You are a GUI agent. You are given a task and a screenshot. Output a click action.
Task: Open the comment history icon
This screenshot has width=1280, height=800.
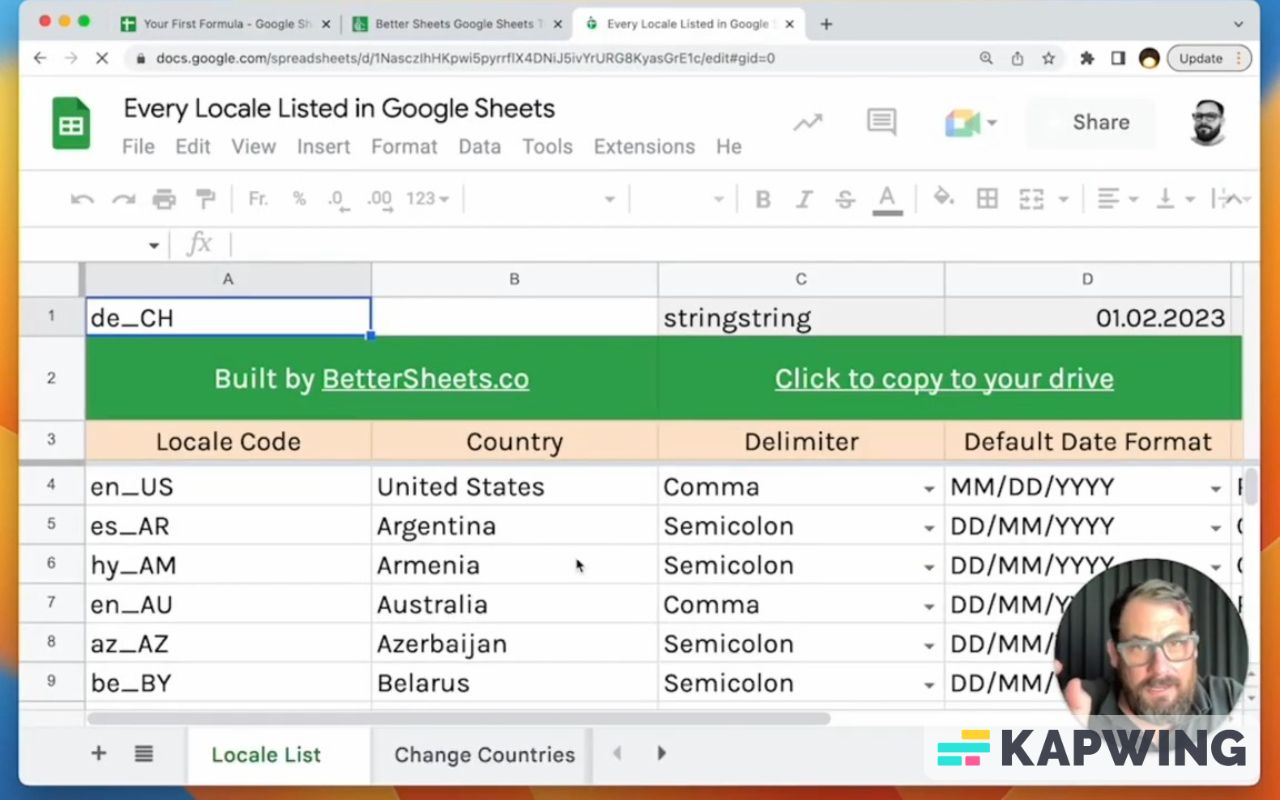(x=881, y=122)
